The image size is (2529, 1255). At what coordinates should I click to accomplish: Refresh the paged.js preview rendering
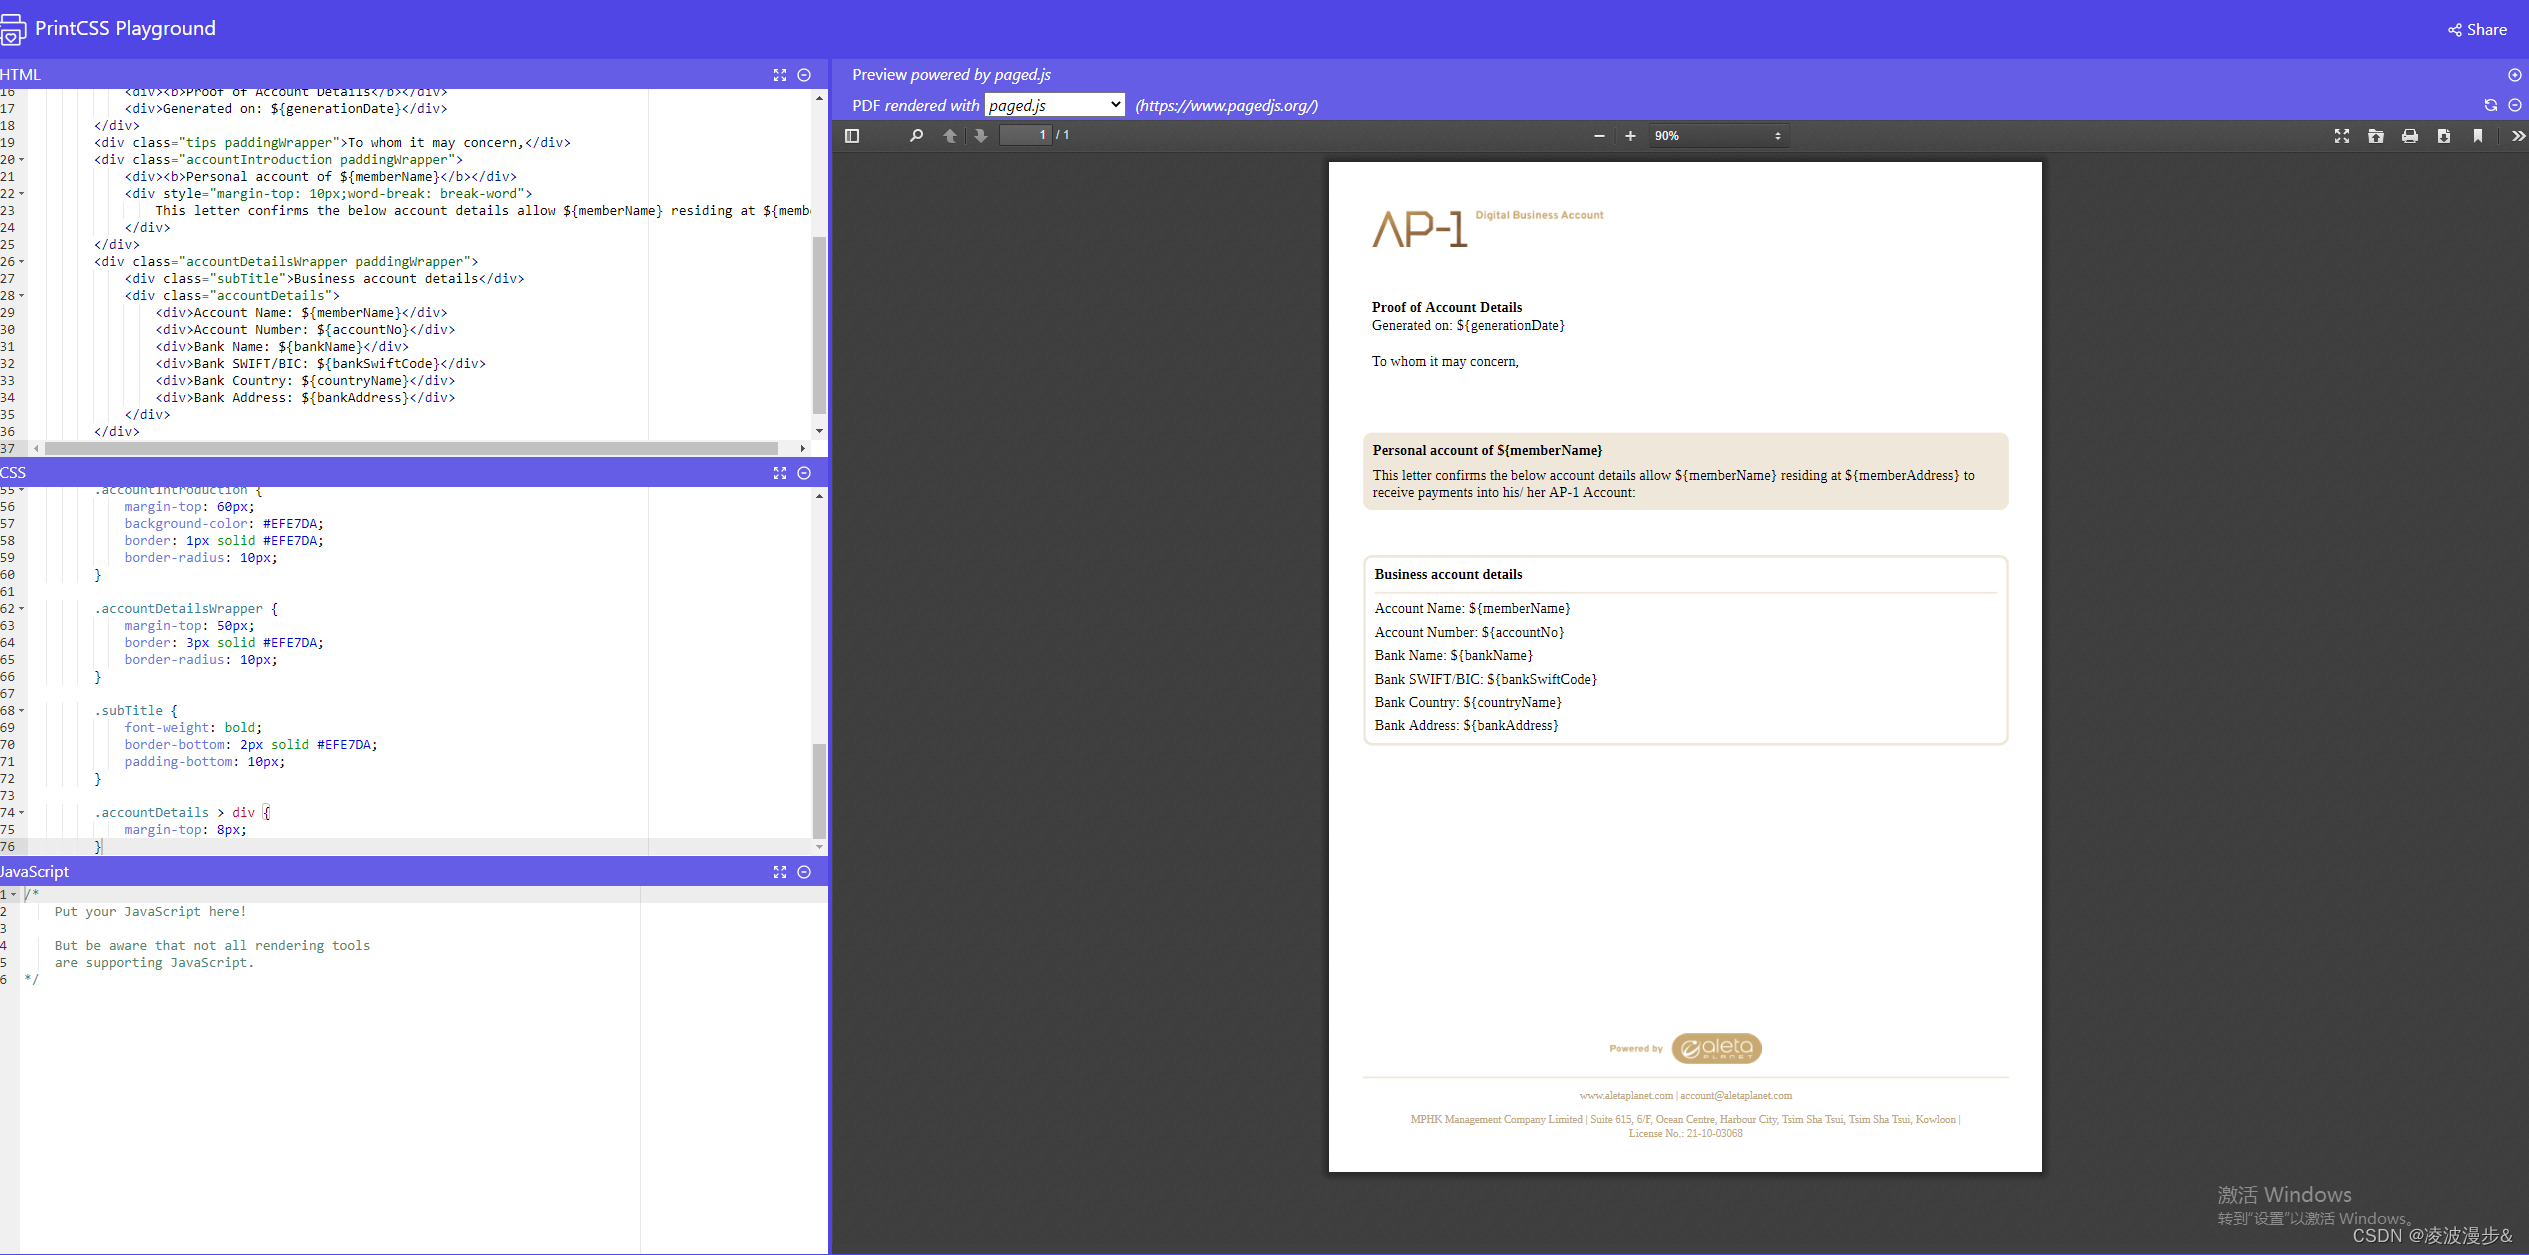(2489, 105)
